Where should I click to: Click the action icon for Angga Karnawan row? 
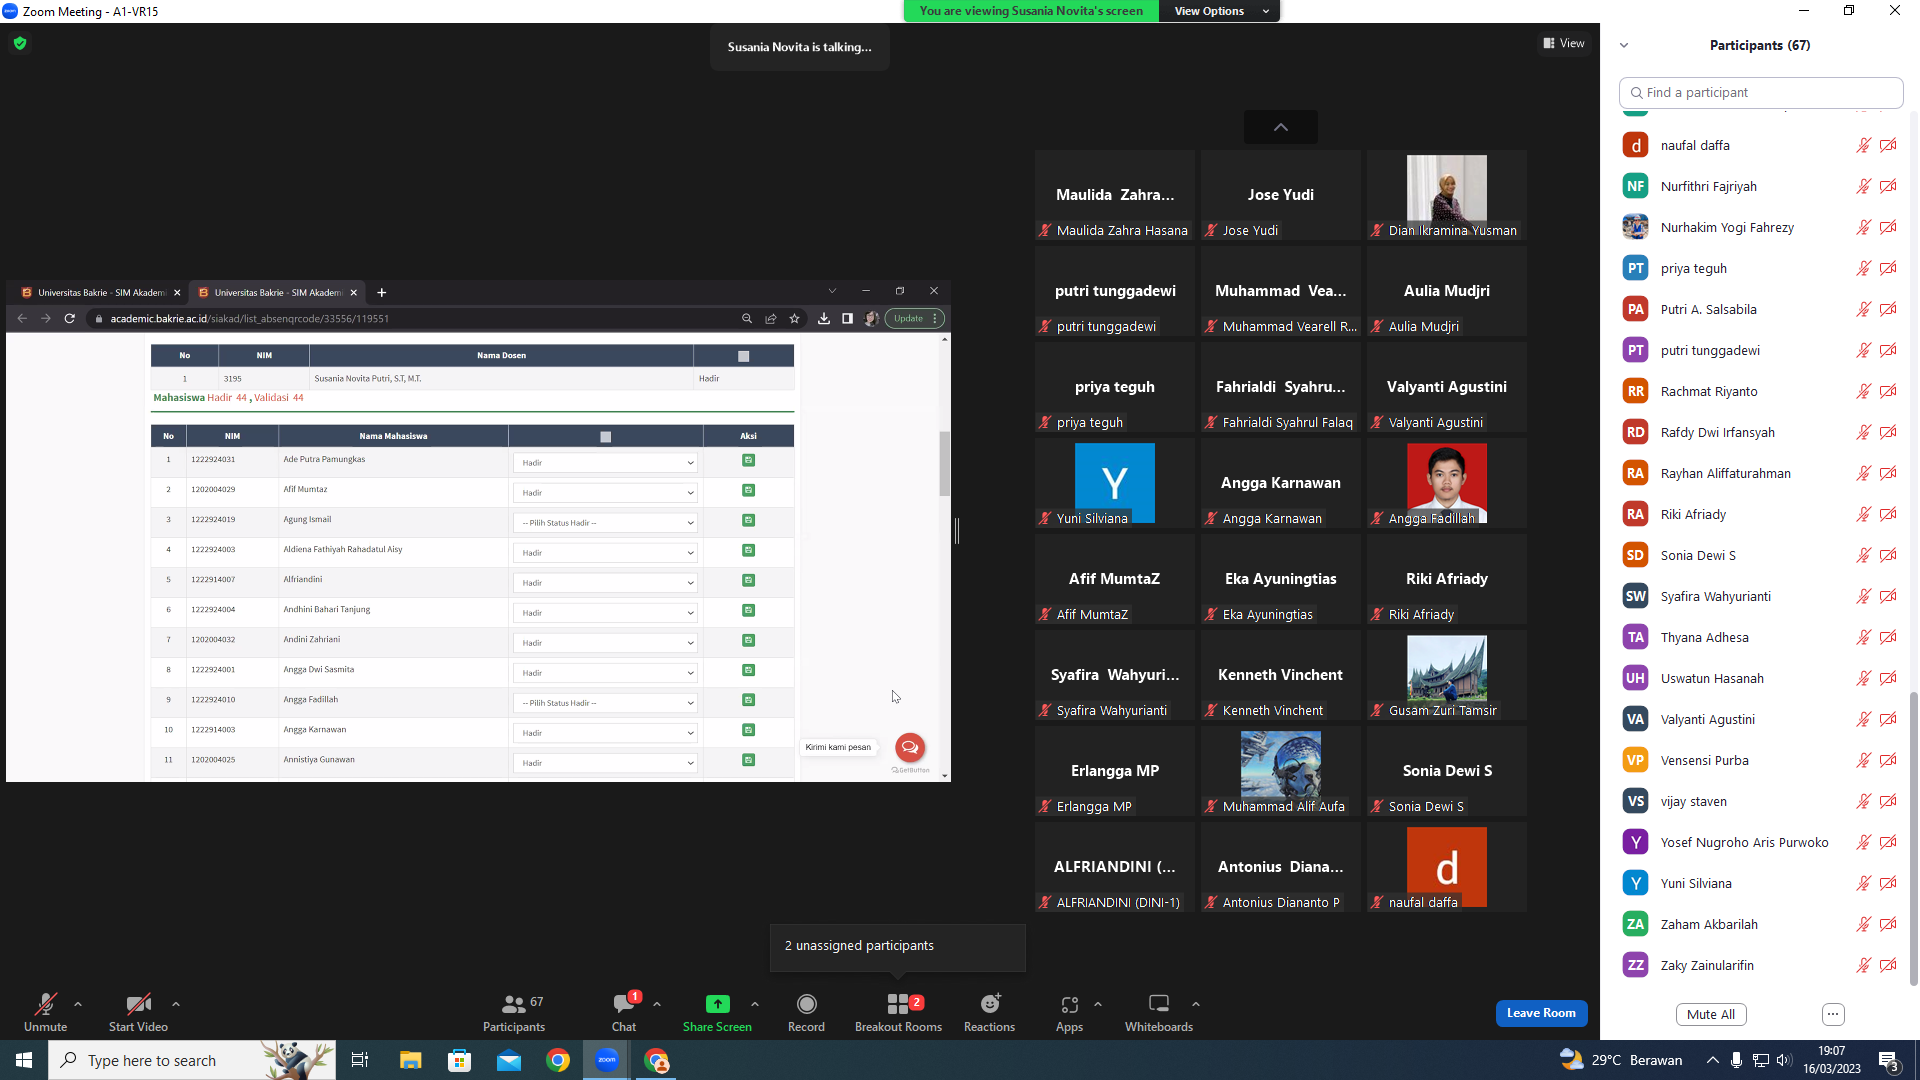click(x=749, y=730)
